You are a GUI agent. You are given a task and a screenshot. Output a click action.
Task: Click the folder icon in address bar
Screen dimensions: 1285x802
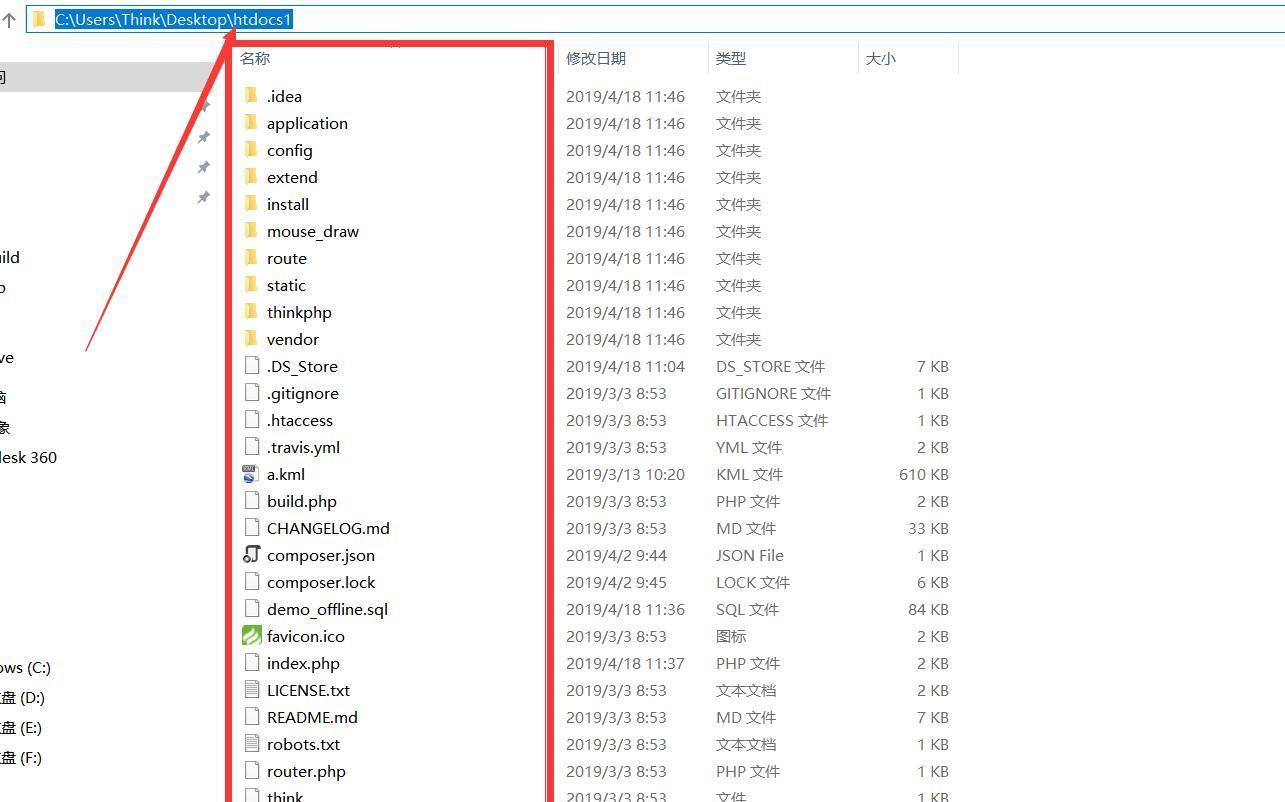(39, 19)
